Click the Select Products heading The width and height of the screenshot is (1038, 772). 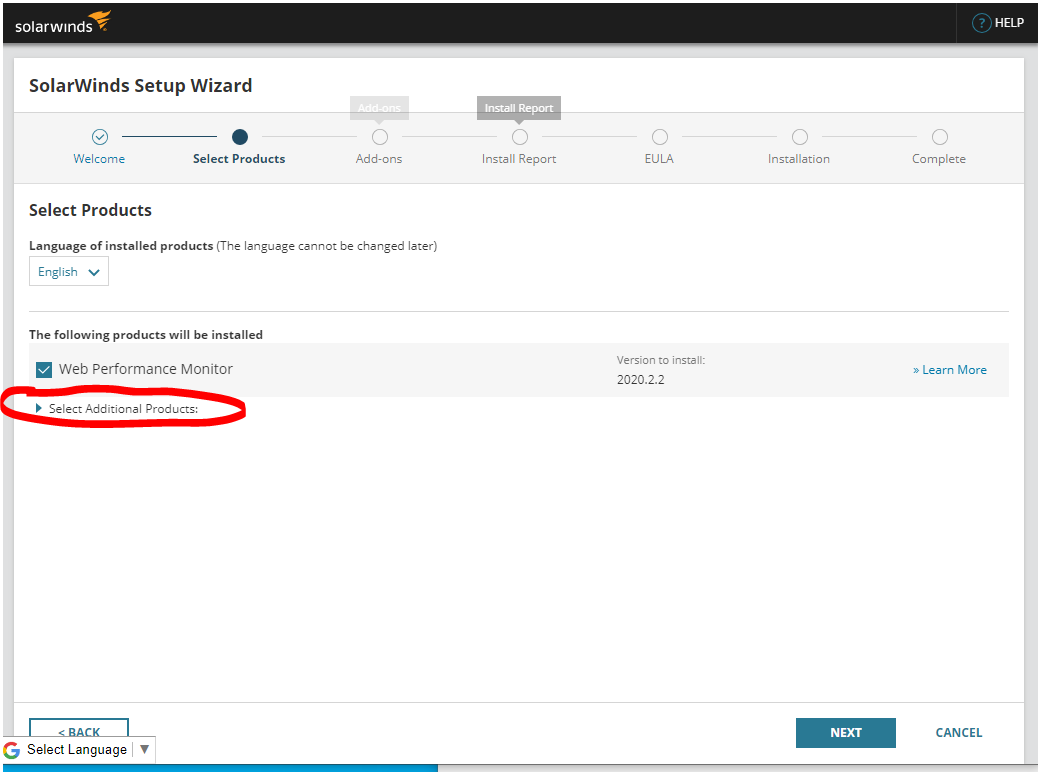[x=90, y=210]
